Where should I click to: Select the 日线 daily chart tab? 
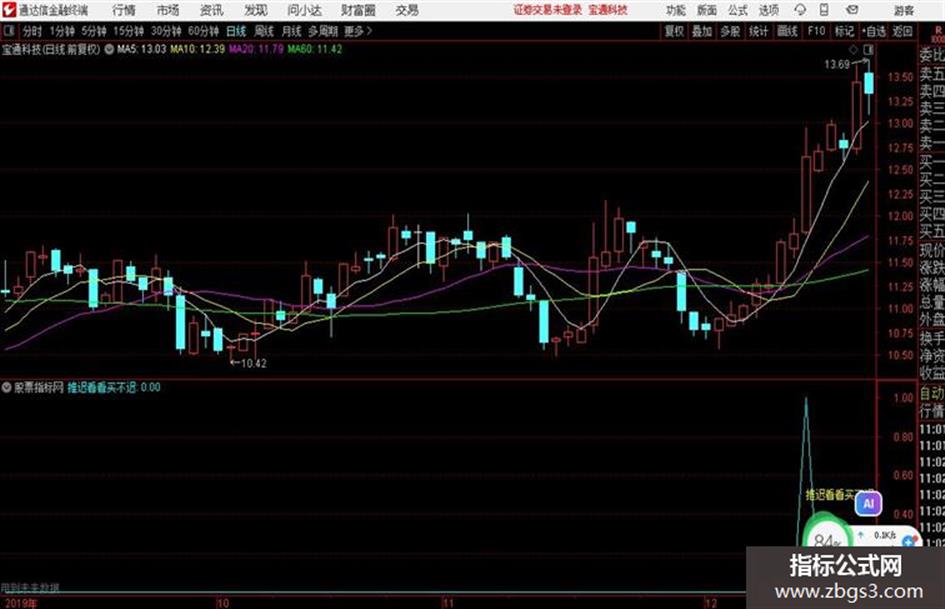tap(236, 31)
